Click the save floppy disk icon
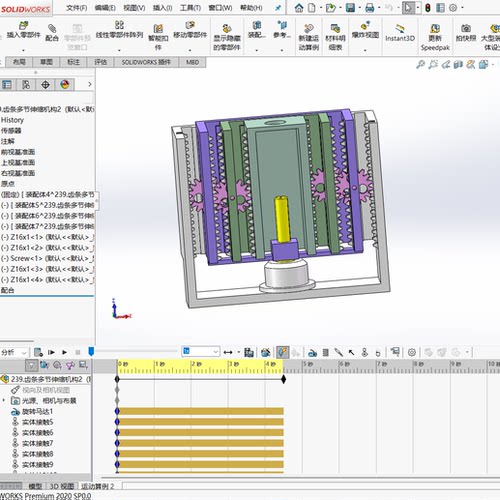The image size is (500, 500). point(350,8)
